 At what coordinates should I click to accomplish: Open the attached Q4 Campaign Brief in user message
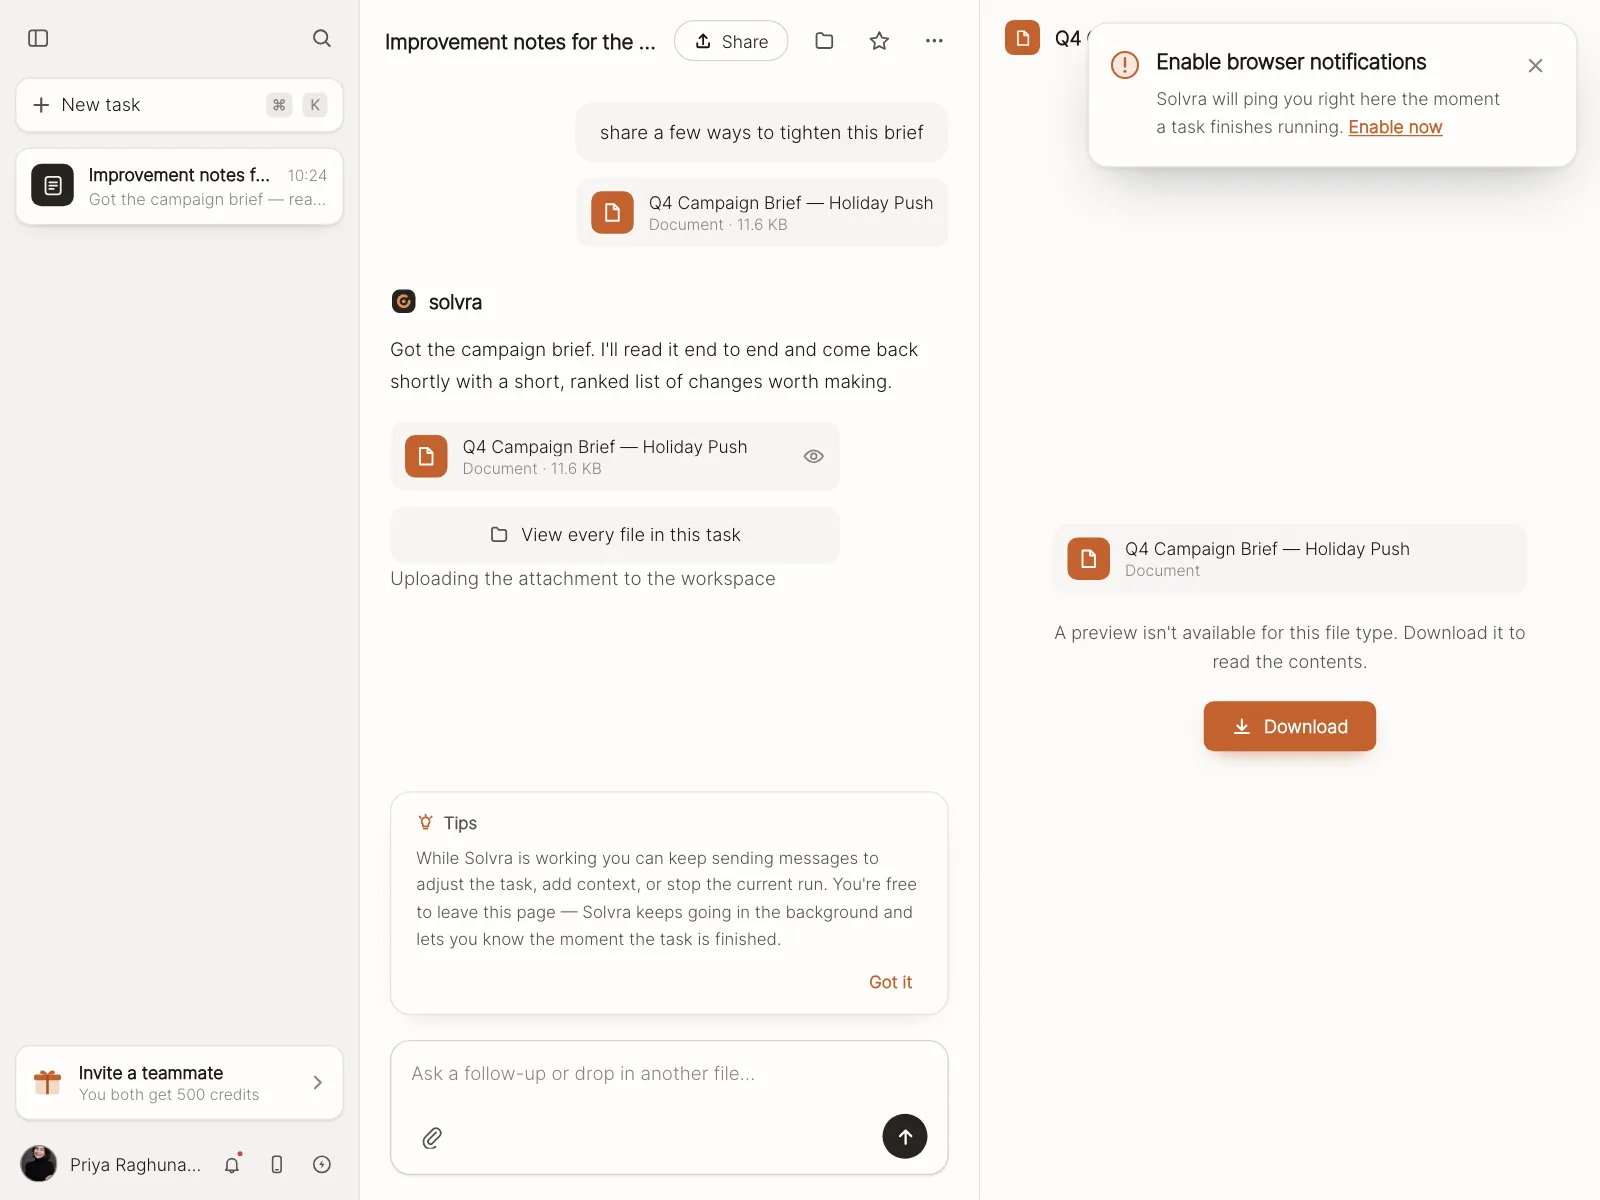point(762,213)
